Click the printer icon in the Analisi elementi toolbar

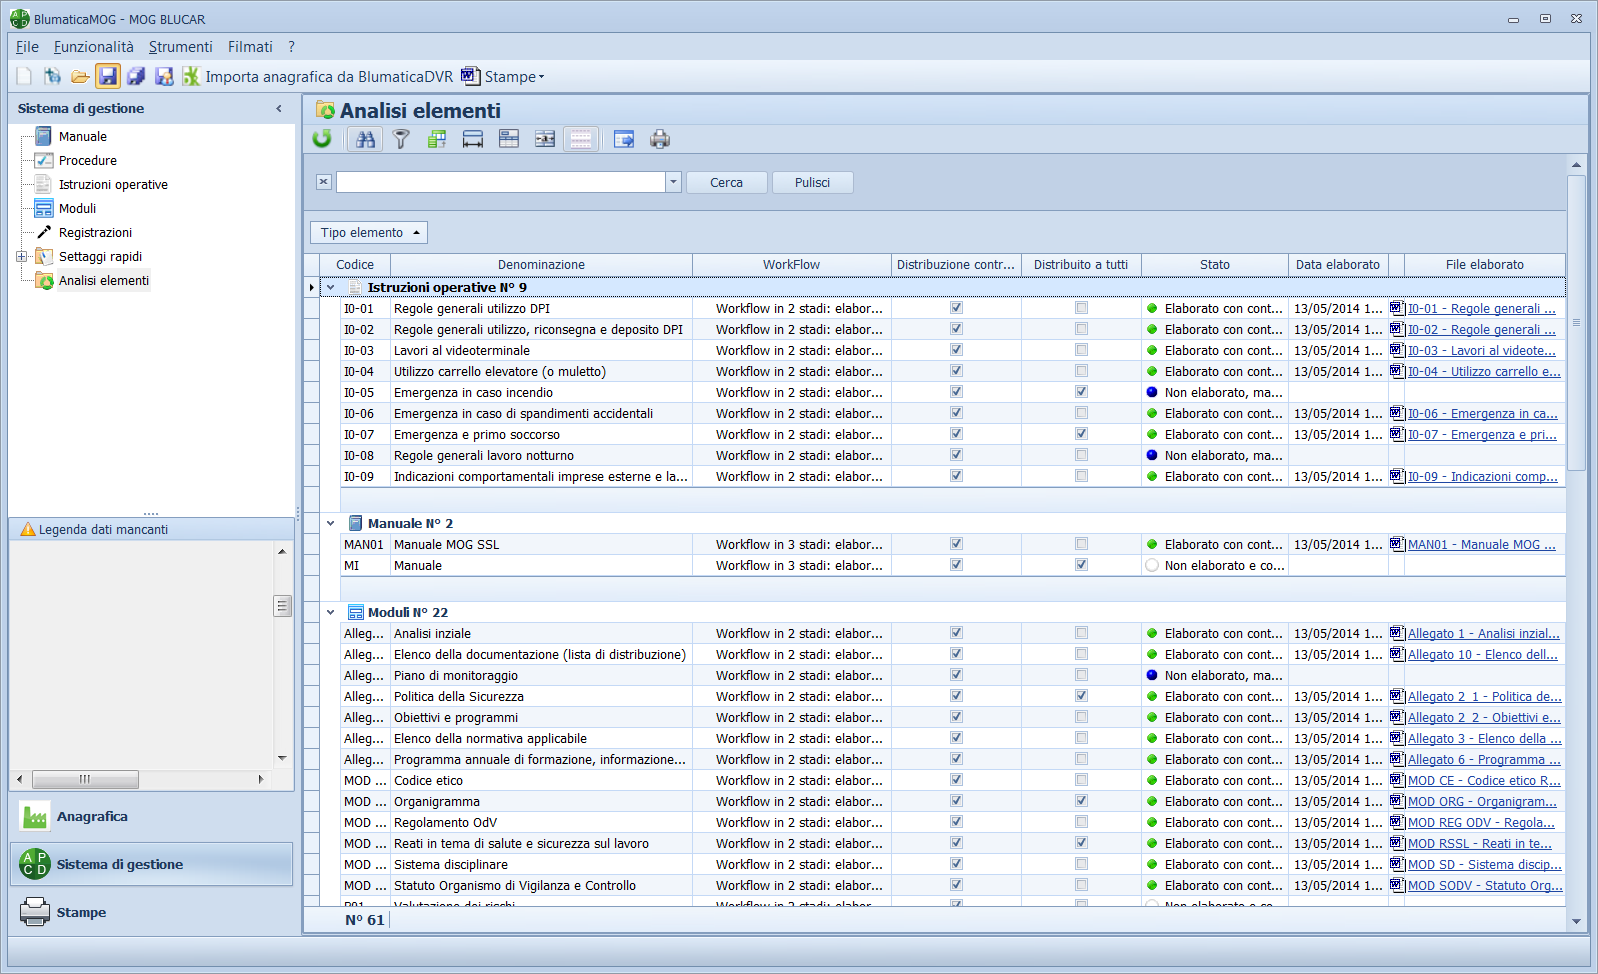(660, 139)
